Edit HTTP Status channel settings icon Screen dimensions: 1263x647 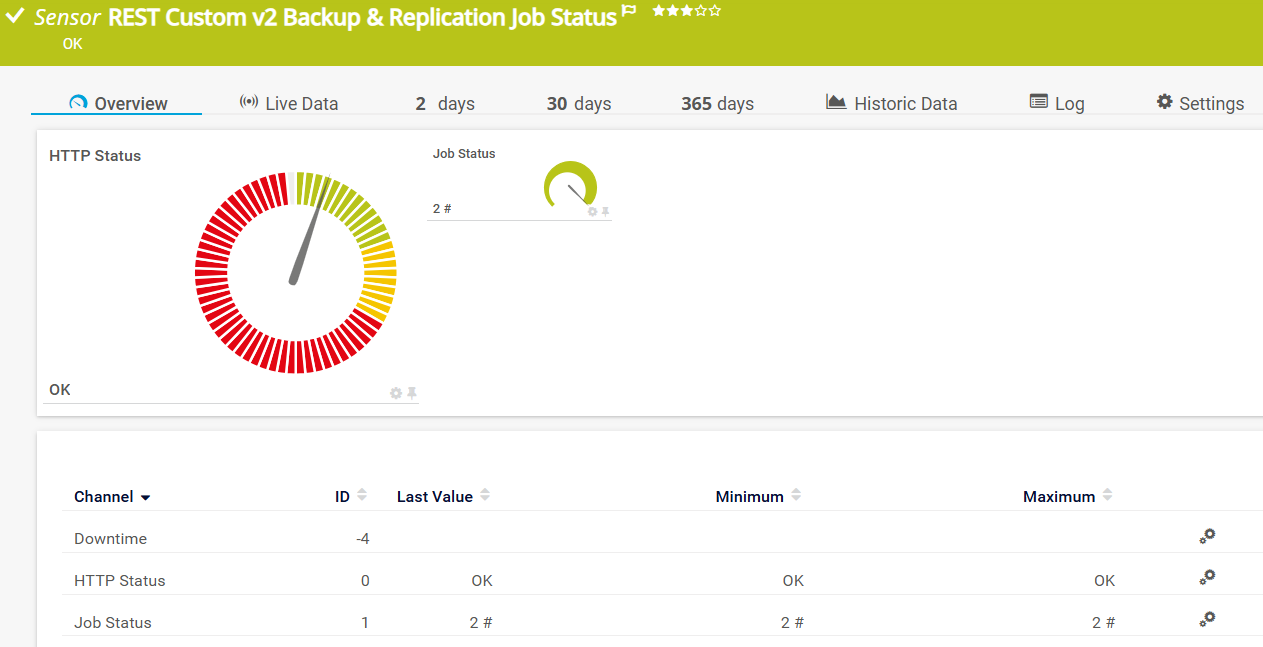(1207, 578)
